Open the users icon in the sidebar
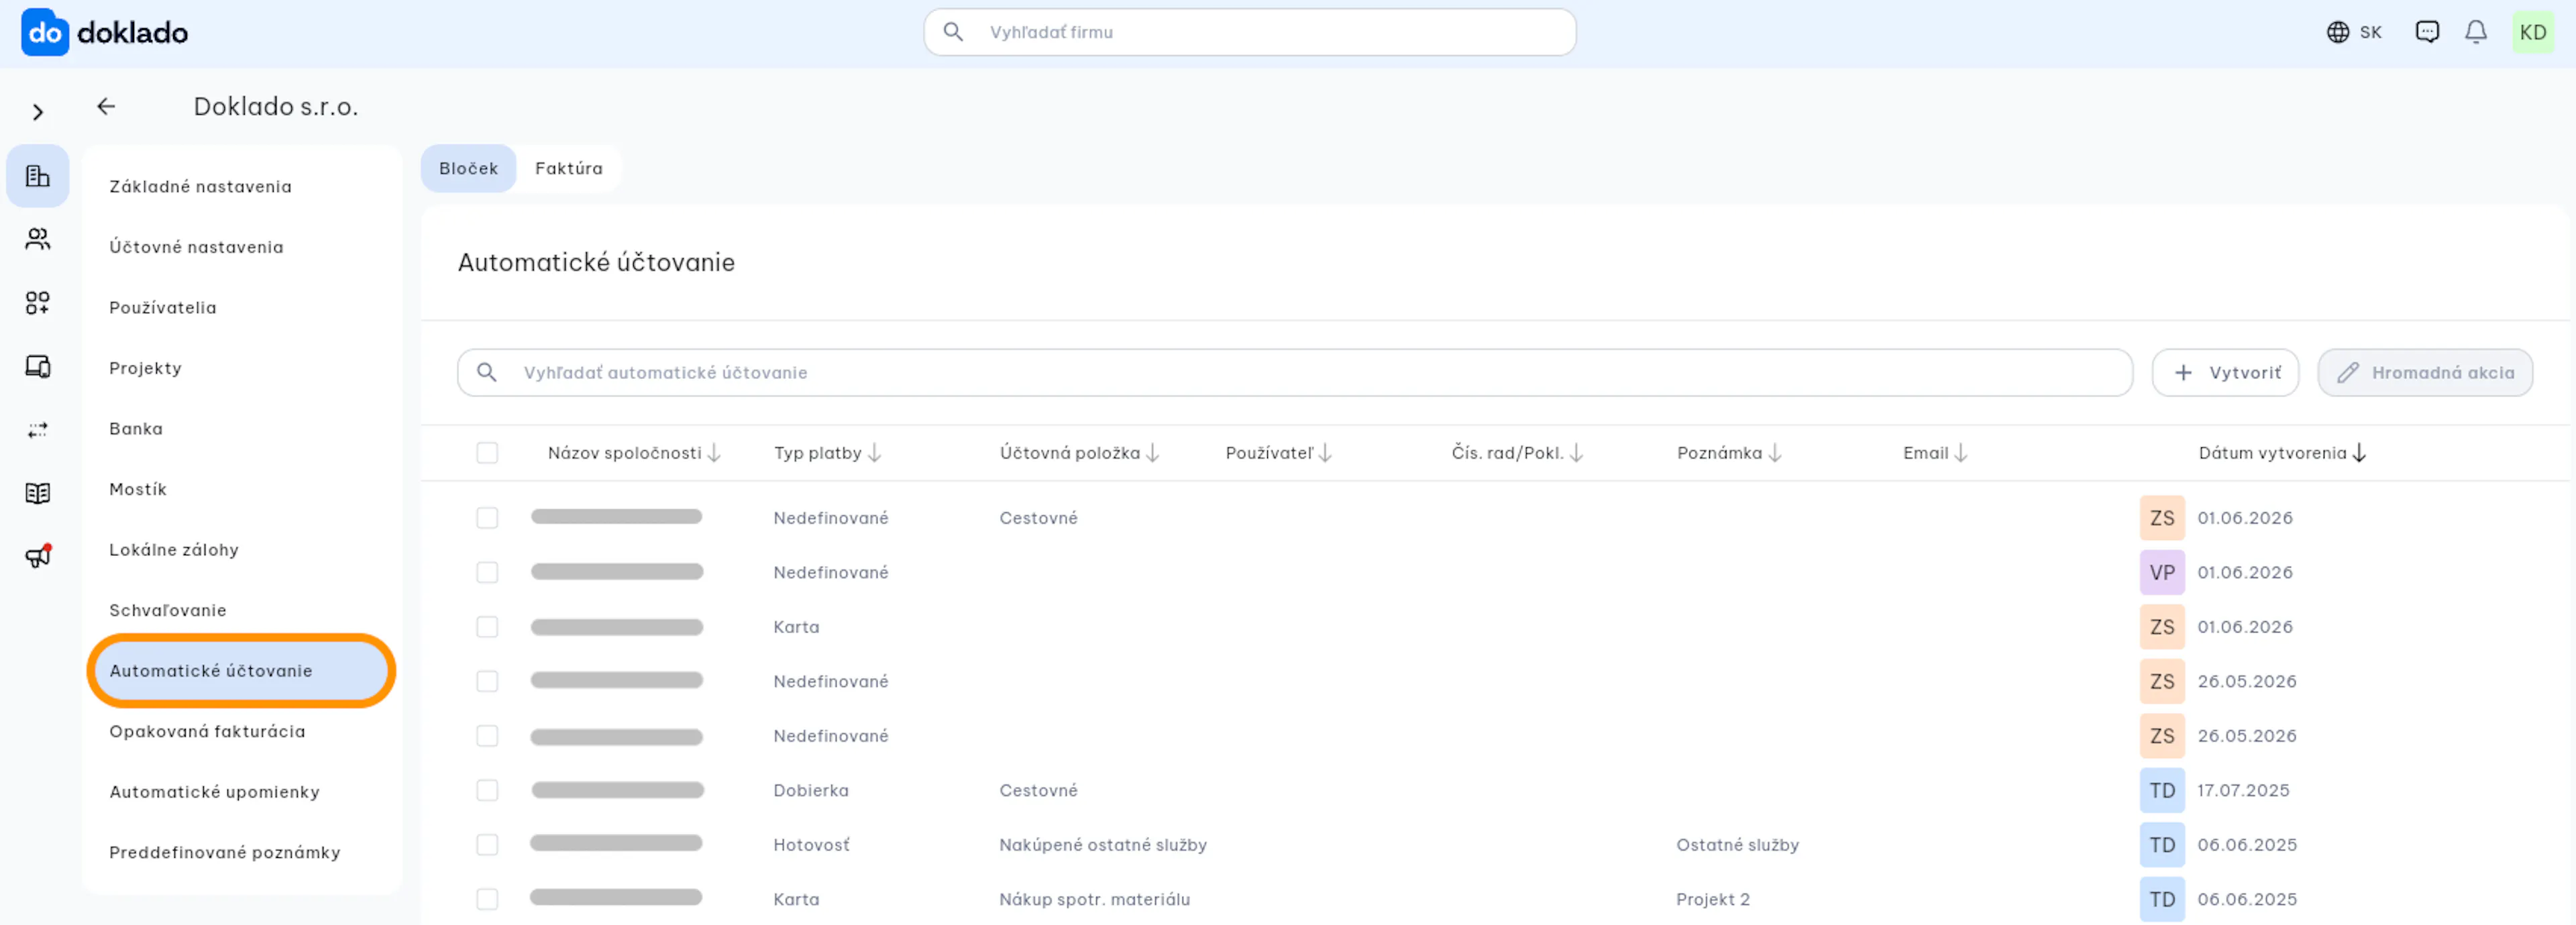The width and height of the screenshot is (2576, 925). tap(38, 239)
